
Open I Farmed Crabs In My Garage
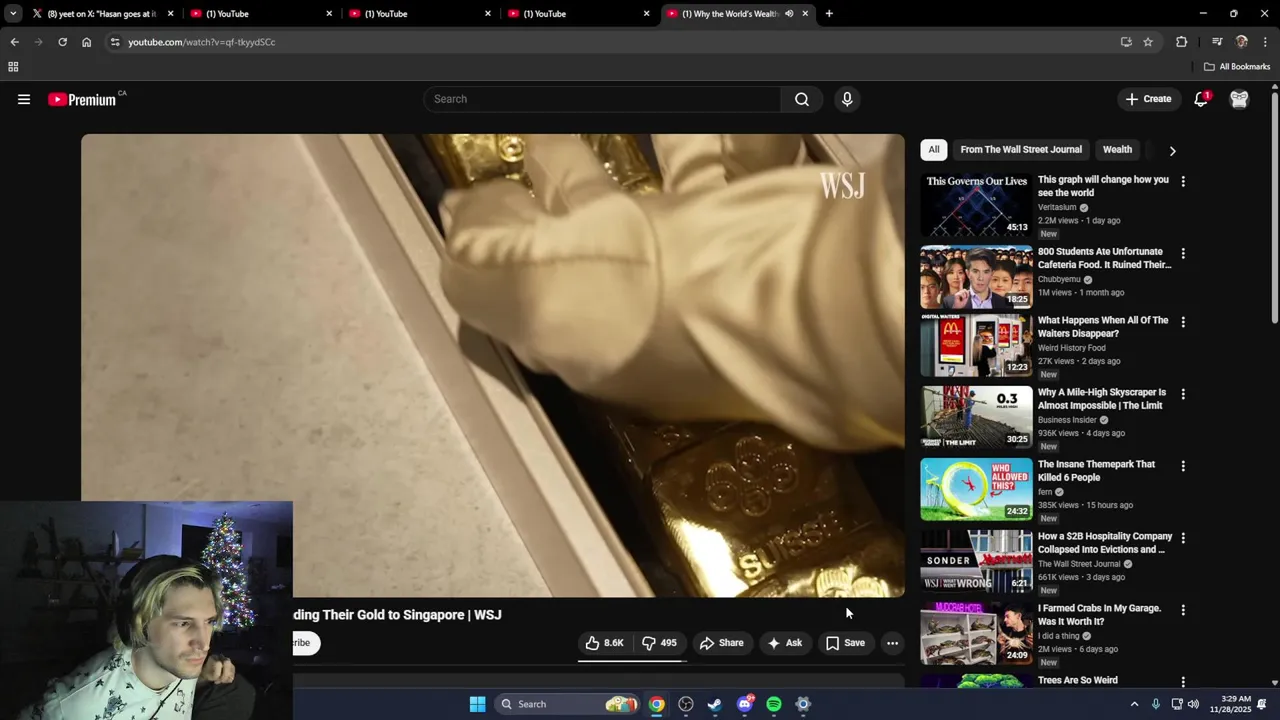1099,615
